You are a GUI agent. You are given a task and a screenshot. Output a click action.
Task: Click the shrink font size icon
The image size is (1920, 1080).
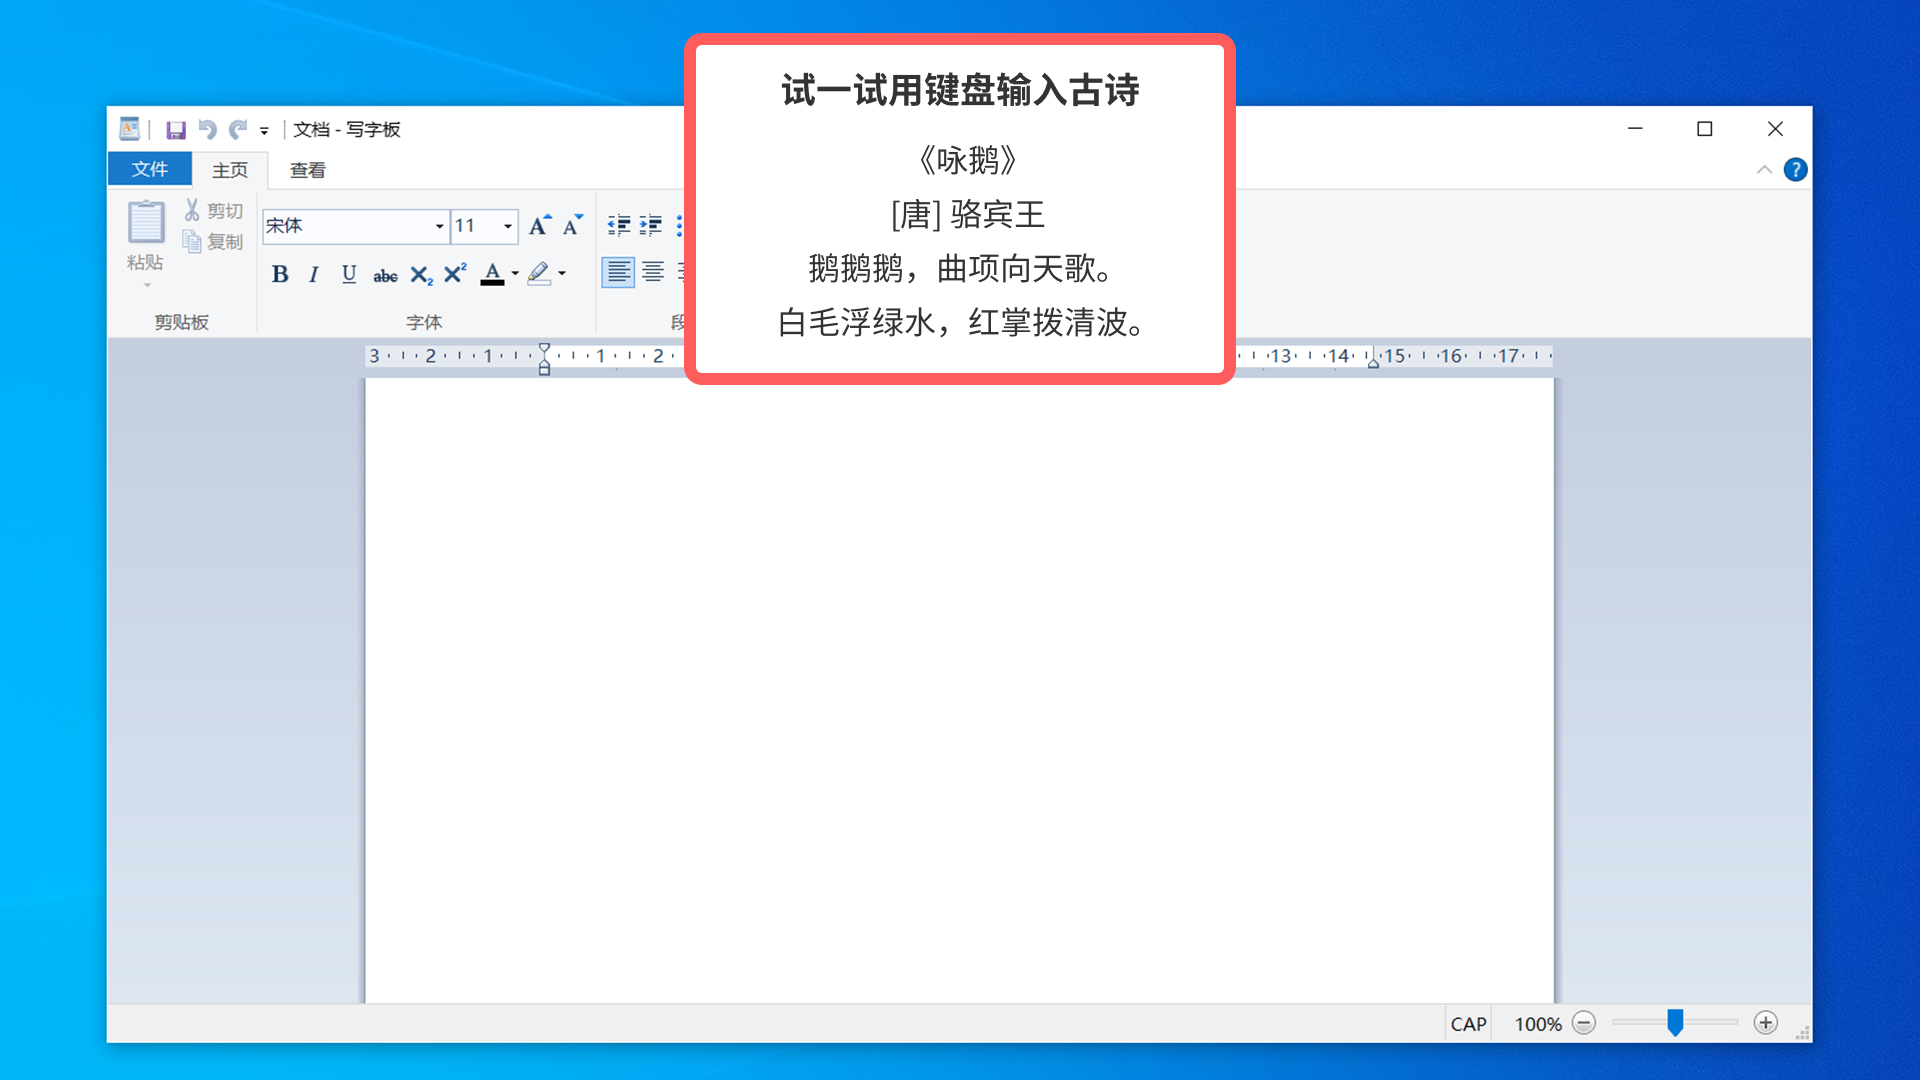coord(572,226)
